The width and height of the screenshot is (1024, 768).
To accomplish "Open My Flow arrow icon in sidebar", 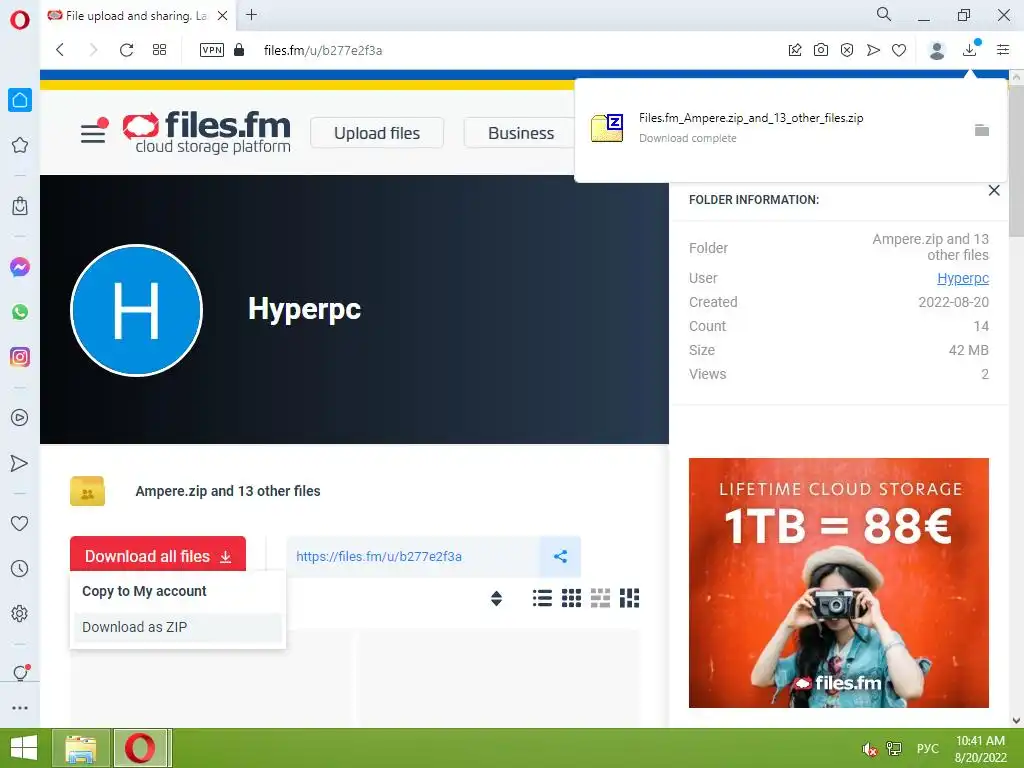I will click(x=20, y=463).
